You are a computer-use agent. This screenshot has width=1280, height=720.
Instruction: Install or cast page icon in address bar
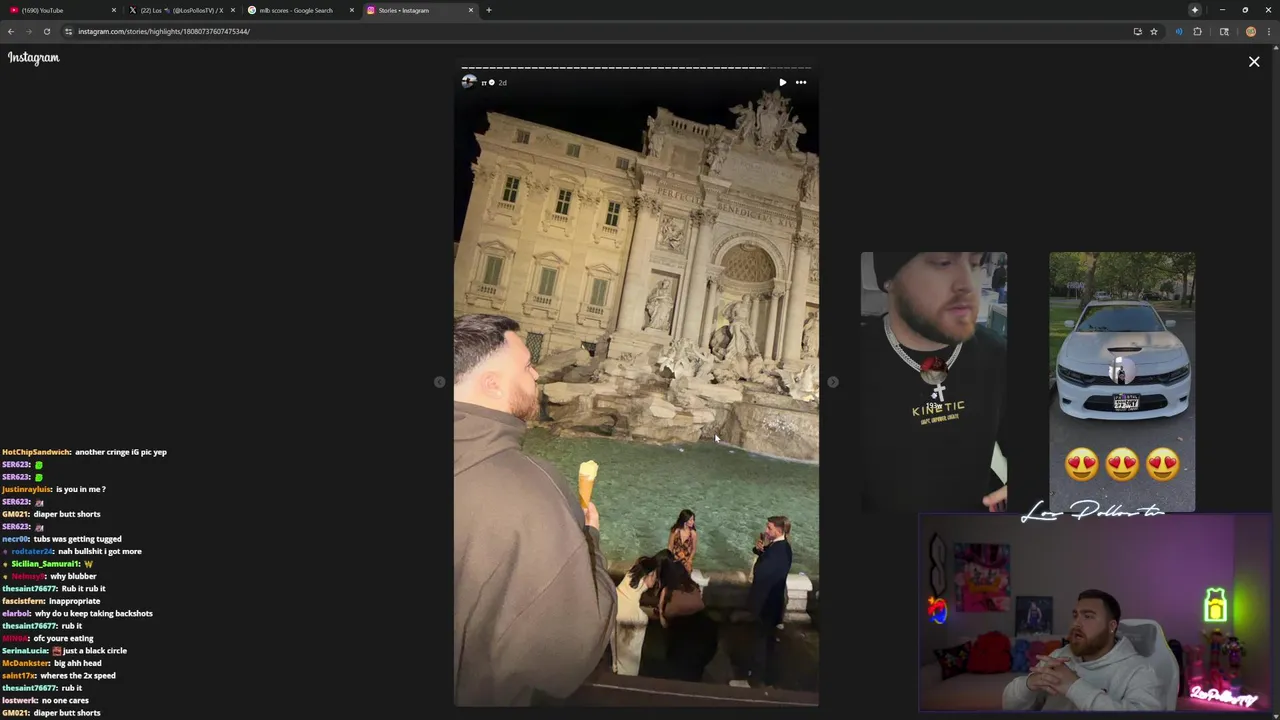point(1137,31)
